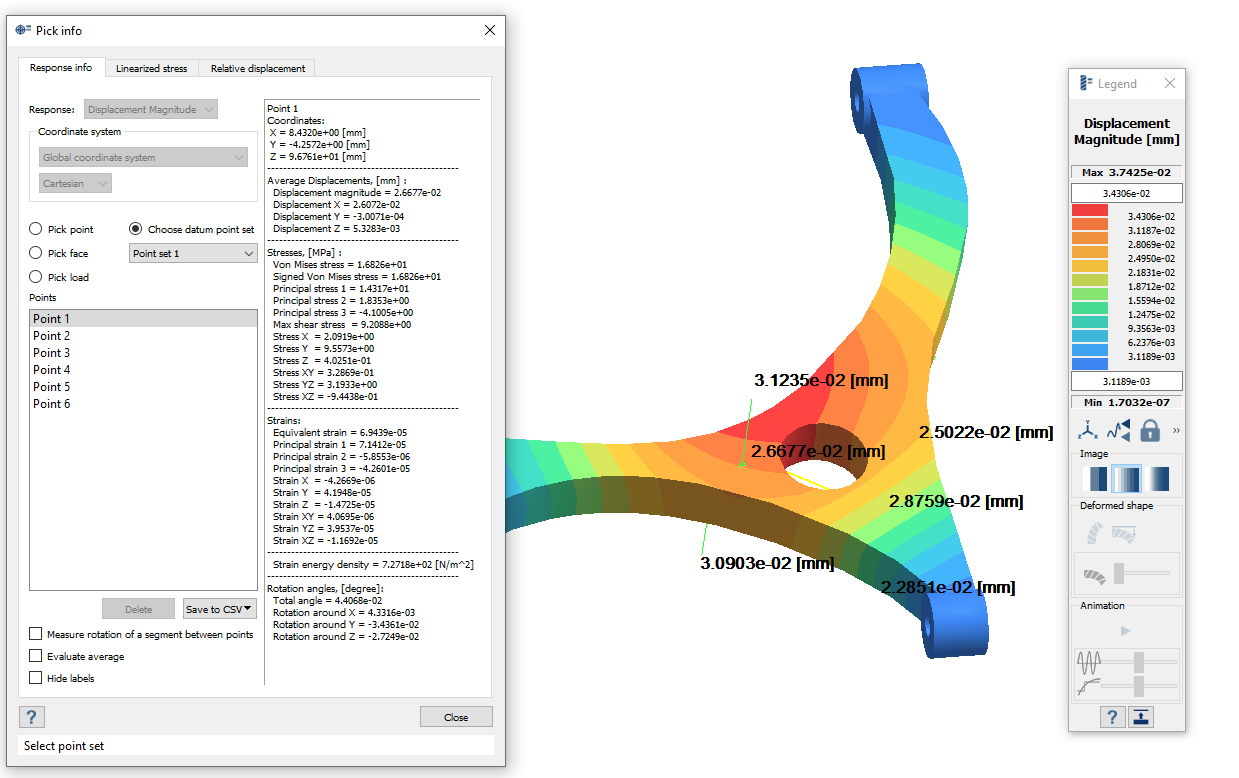The image size is (1239, 778).
Task: Open the Point set 1 dropdown
Action: tap(194, 254)
